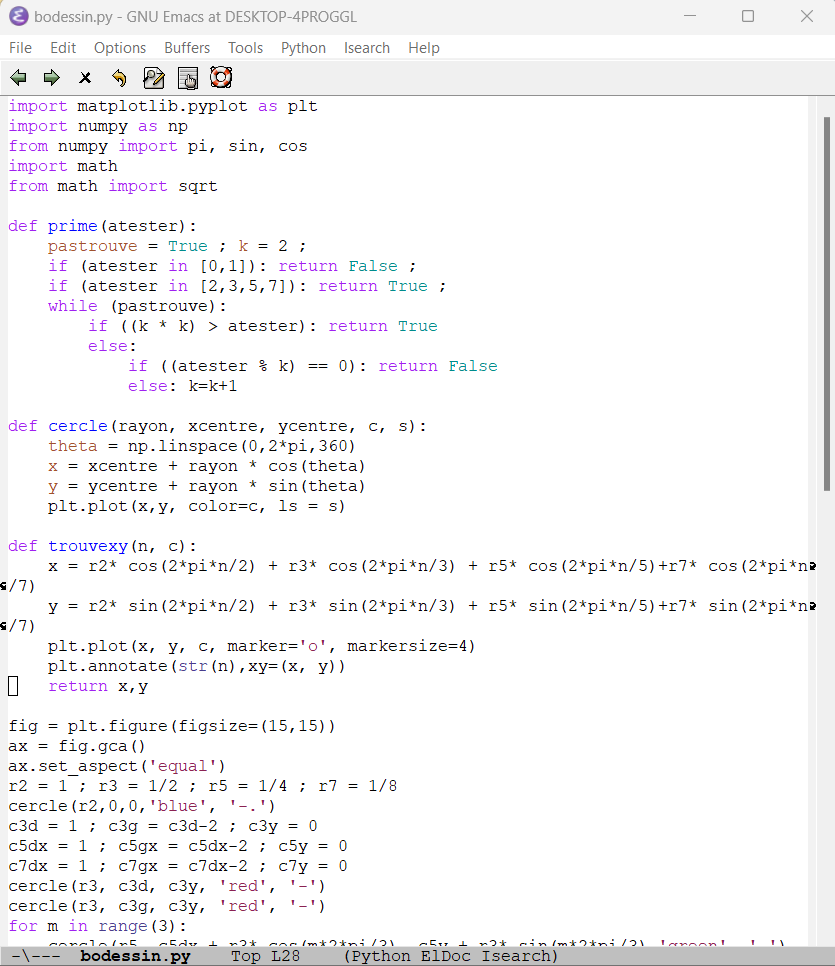835x966 pixels.
Task: Open the Buffers menu
Action: tap(187, 48)
